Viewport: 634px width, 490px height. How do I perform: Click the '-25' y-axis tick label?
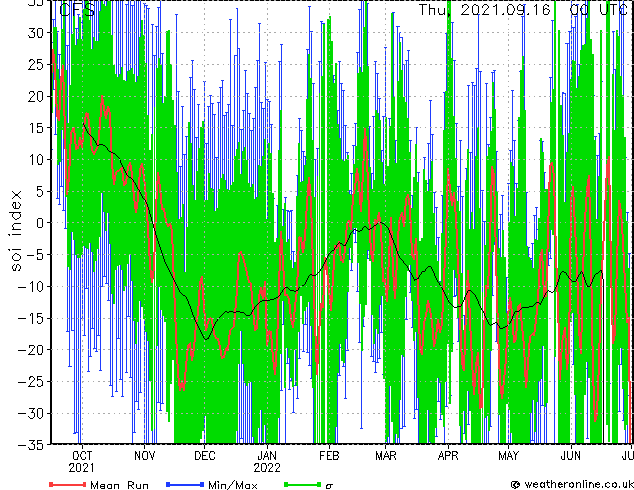pos(31,382)
